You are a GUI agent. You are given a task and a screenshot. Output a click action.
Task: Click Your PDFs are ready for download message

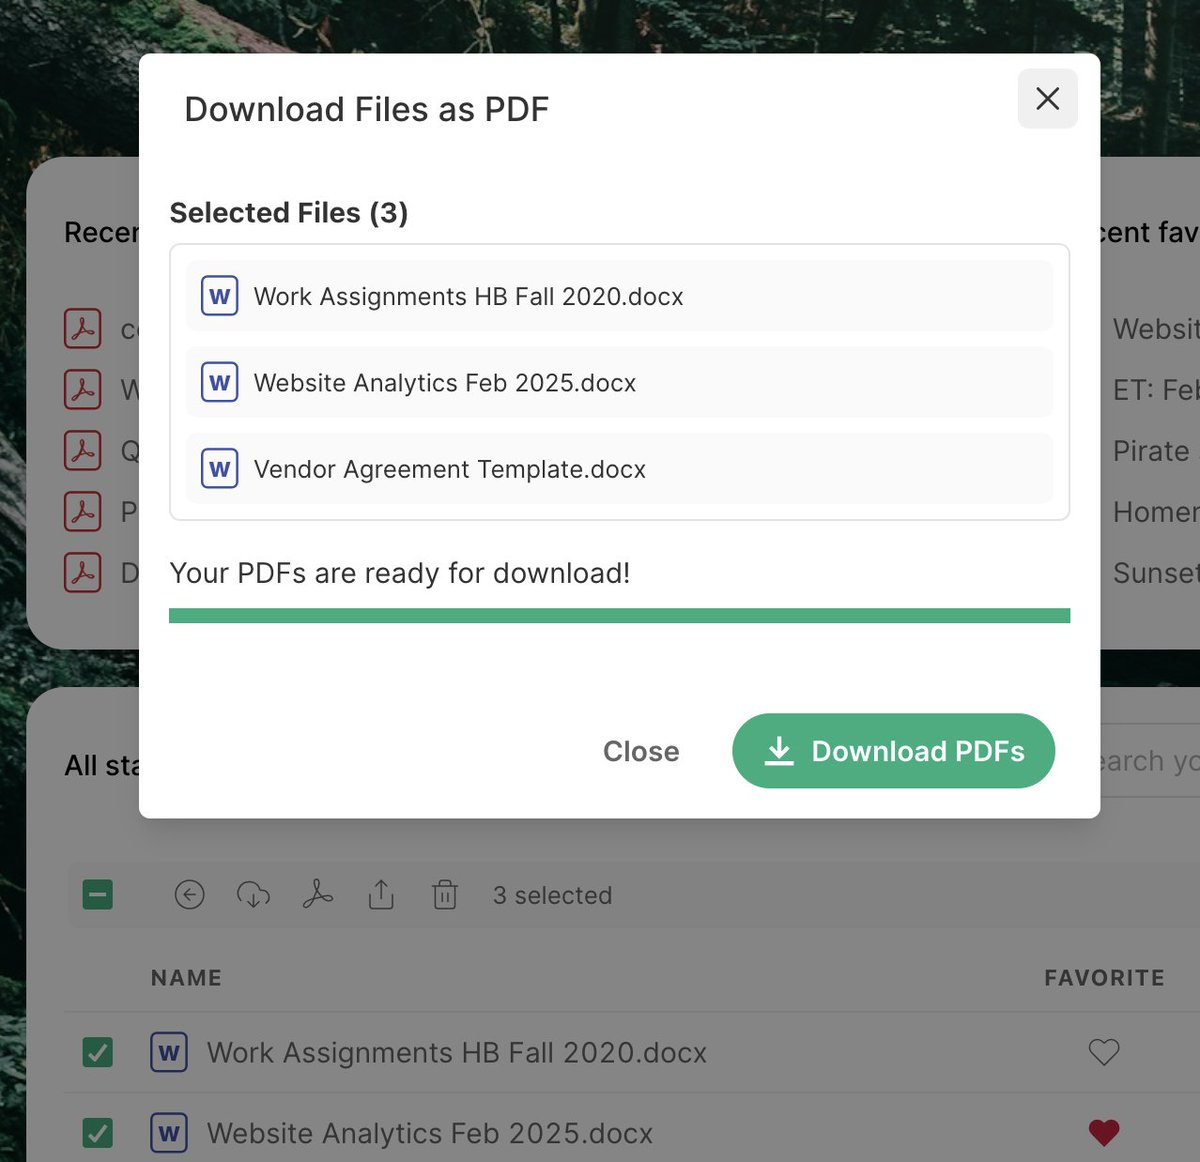[x=400, y=573]
